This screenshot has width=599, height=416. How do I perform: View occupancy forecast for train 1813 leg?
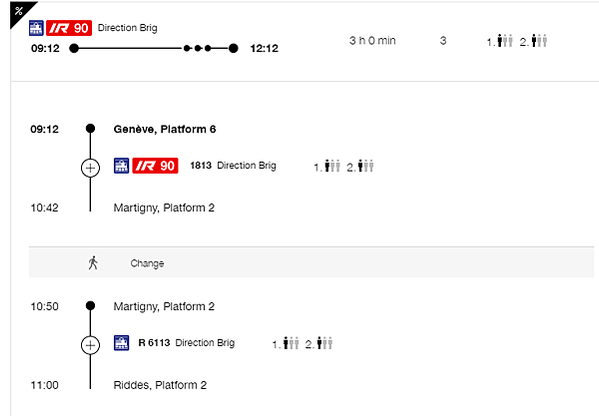coord(344,166)
